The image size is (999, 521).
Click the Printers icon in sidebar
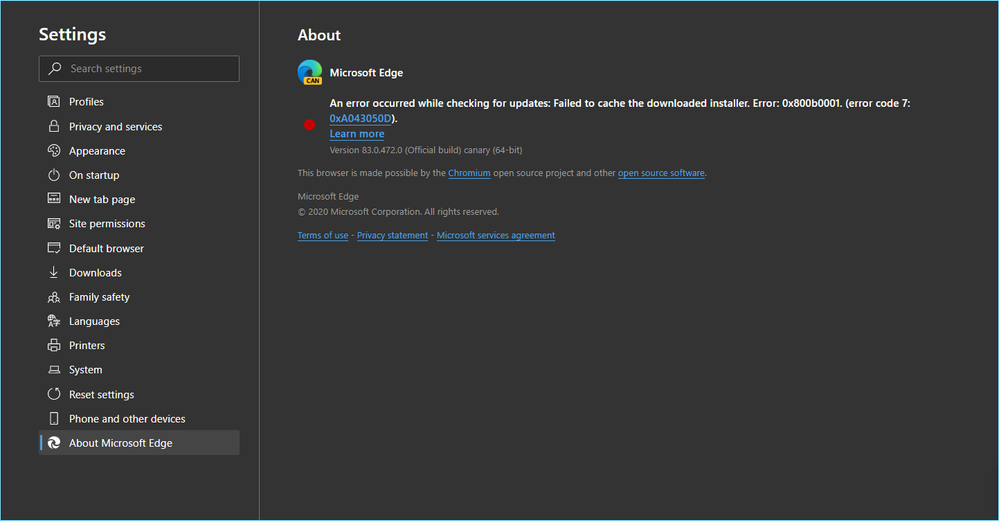click(x=54, y=346)
